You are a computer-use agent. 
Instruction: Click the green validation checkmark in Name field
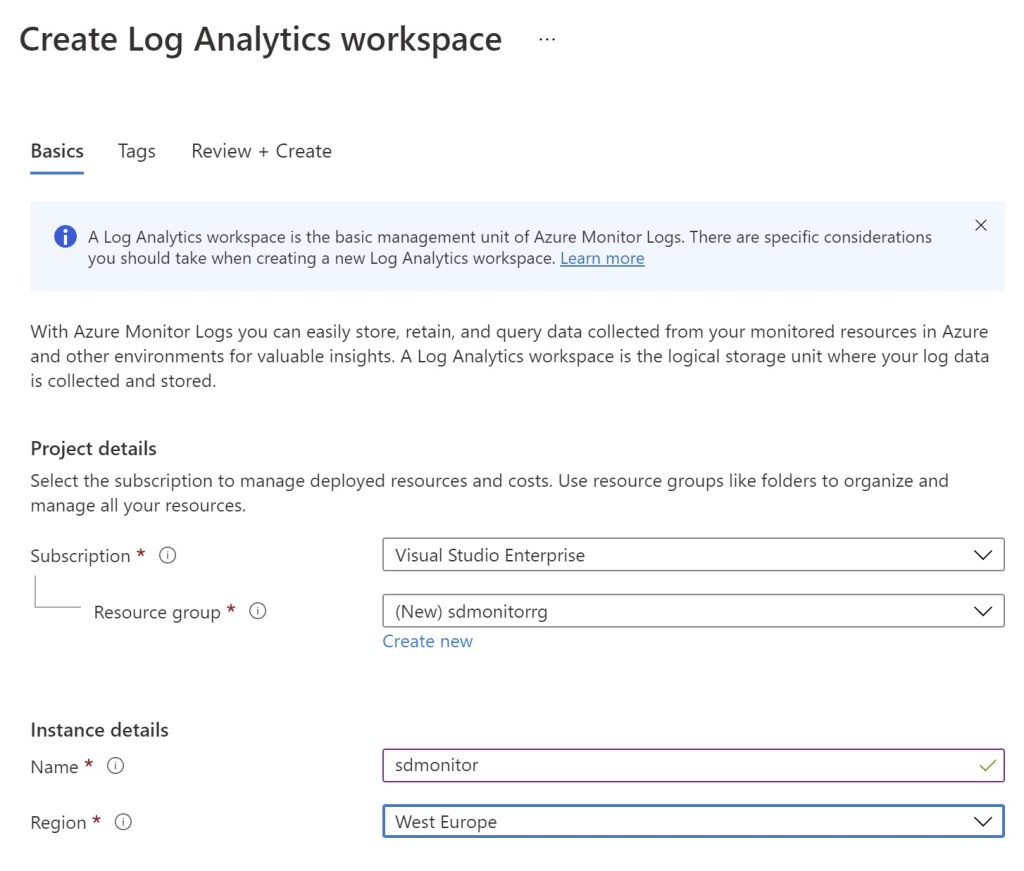coord(987,766)
